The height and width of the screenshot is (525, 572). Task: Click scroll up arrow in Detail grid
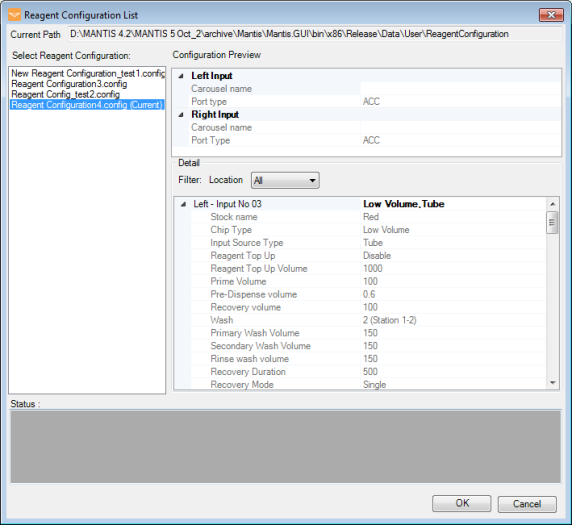(552, 204)
